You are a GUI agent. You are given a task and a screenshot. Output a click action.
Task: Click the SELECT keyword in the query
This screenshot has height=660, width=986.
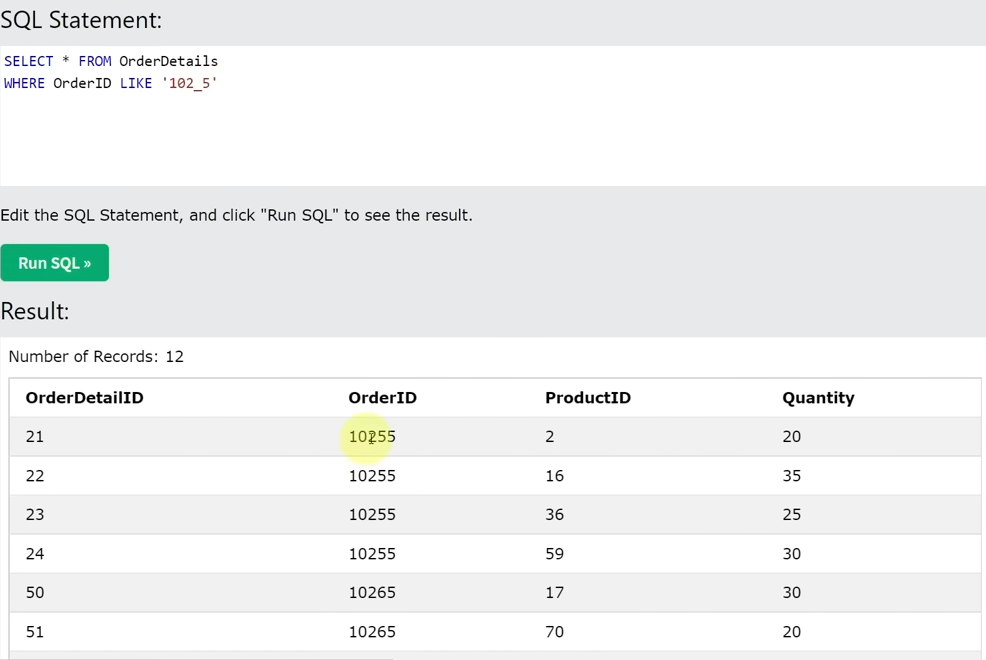(x=29, y=62)
